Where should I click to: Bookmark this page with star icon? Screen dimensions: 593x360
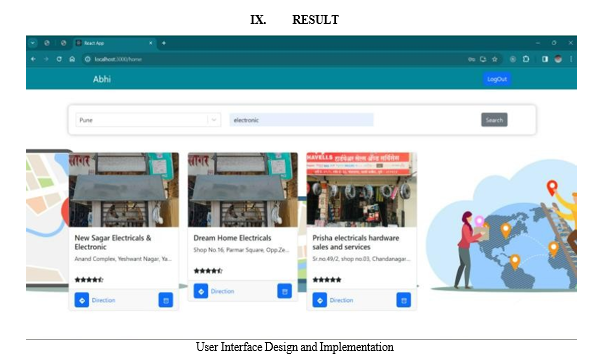coord(495,59)
